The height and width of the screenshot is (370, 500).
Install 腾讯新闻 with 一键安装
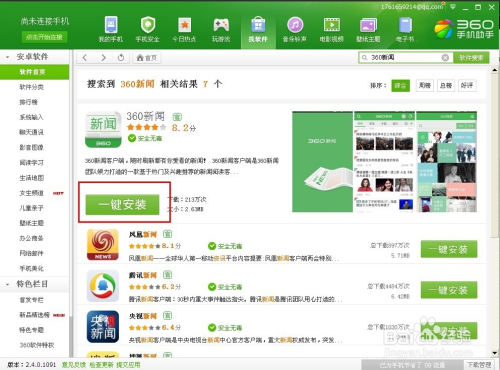449,290
